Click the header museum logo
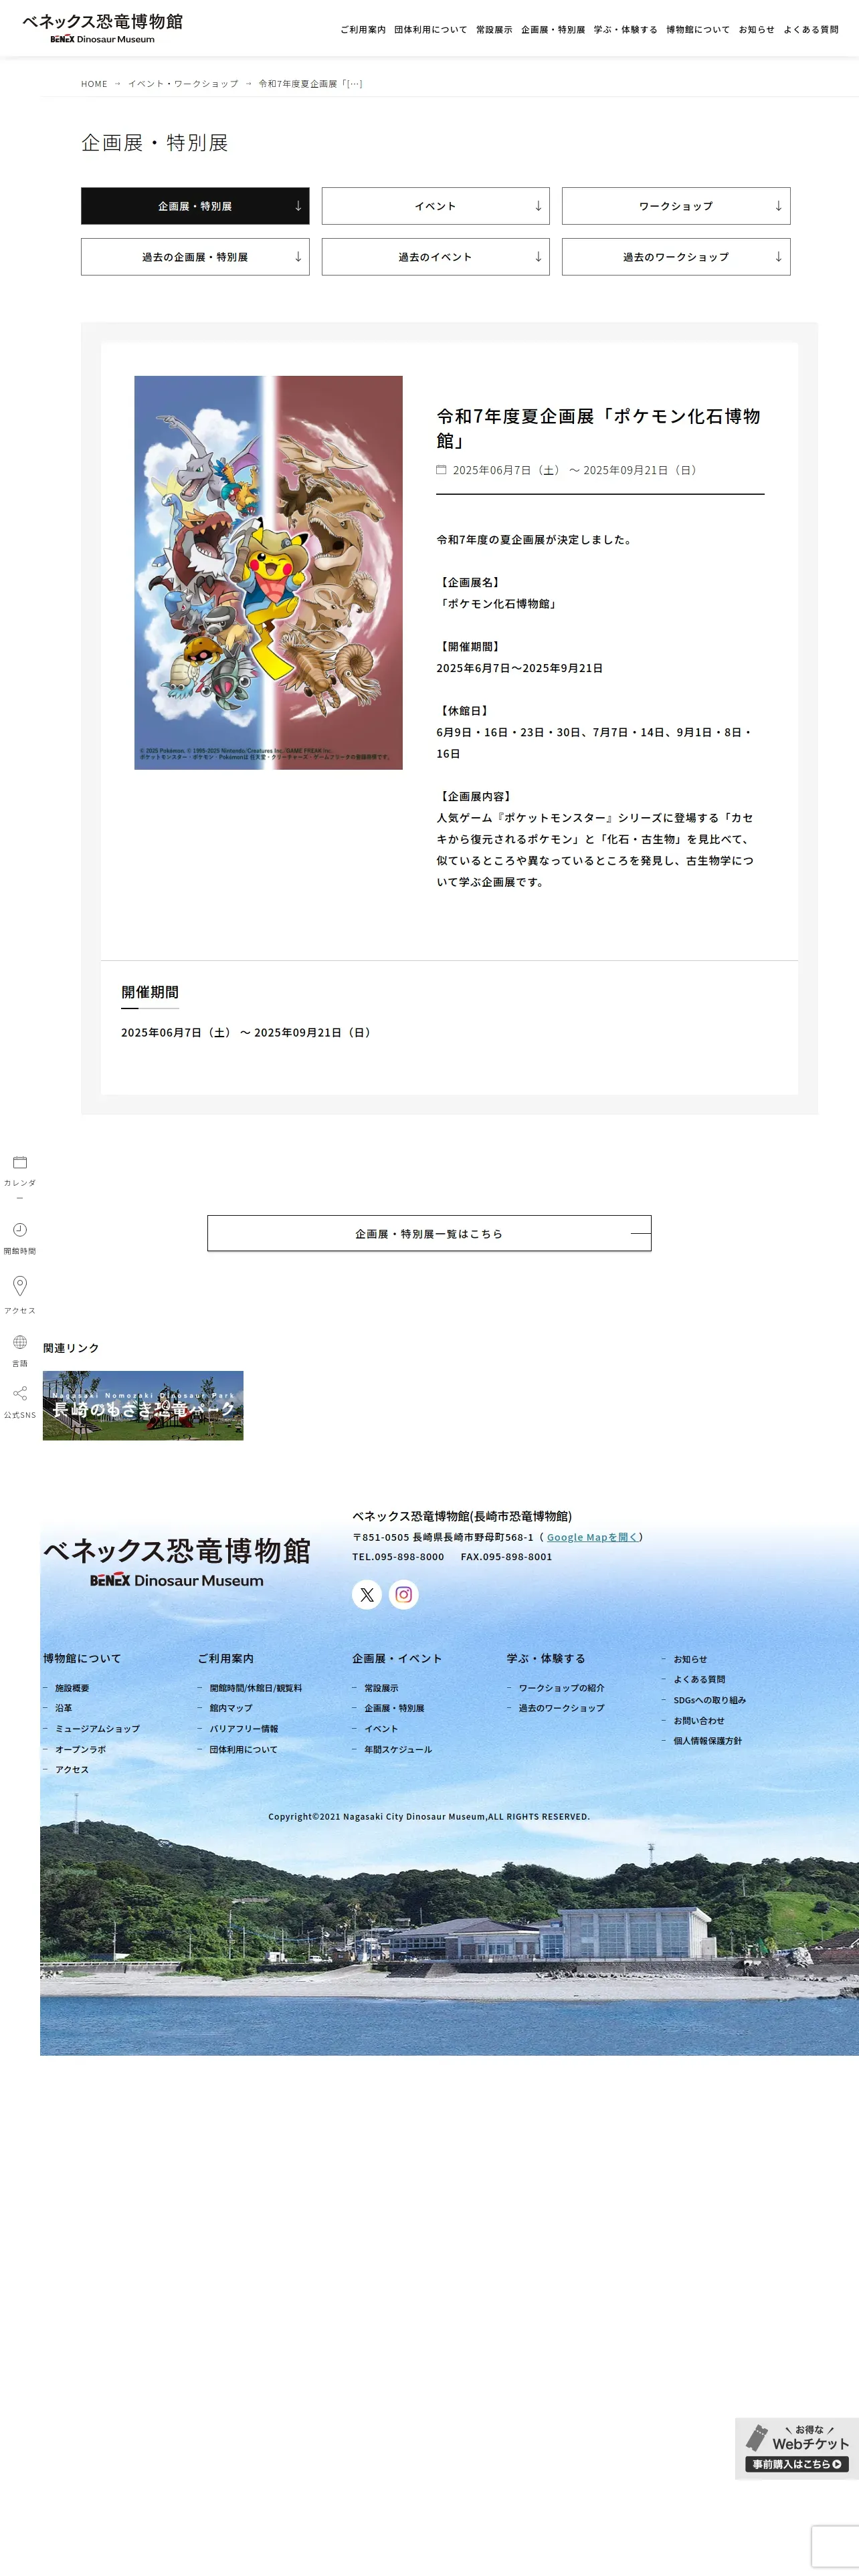 [x=103, y=28]
